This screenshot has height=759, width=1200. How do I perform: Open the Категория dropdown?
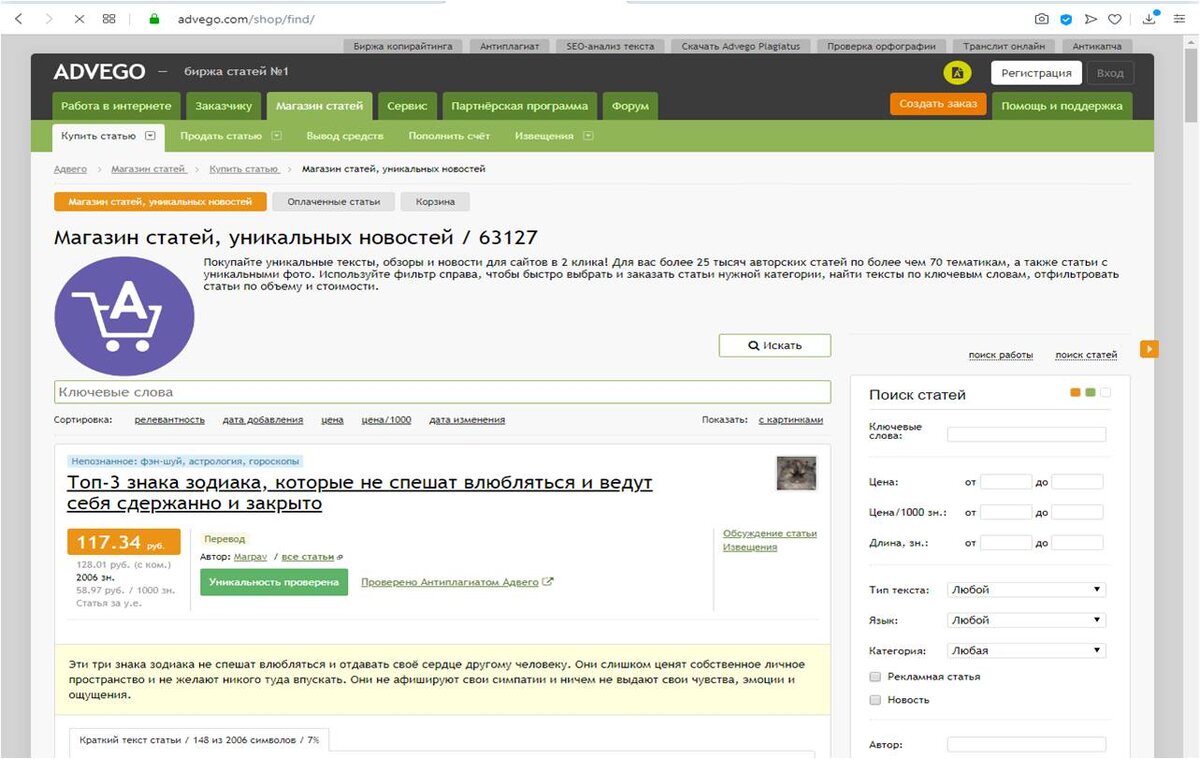[1026, 650]
